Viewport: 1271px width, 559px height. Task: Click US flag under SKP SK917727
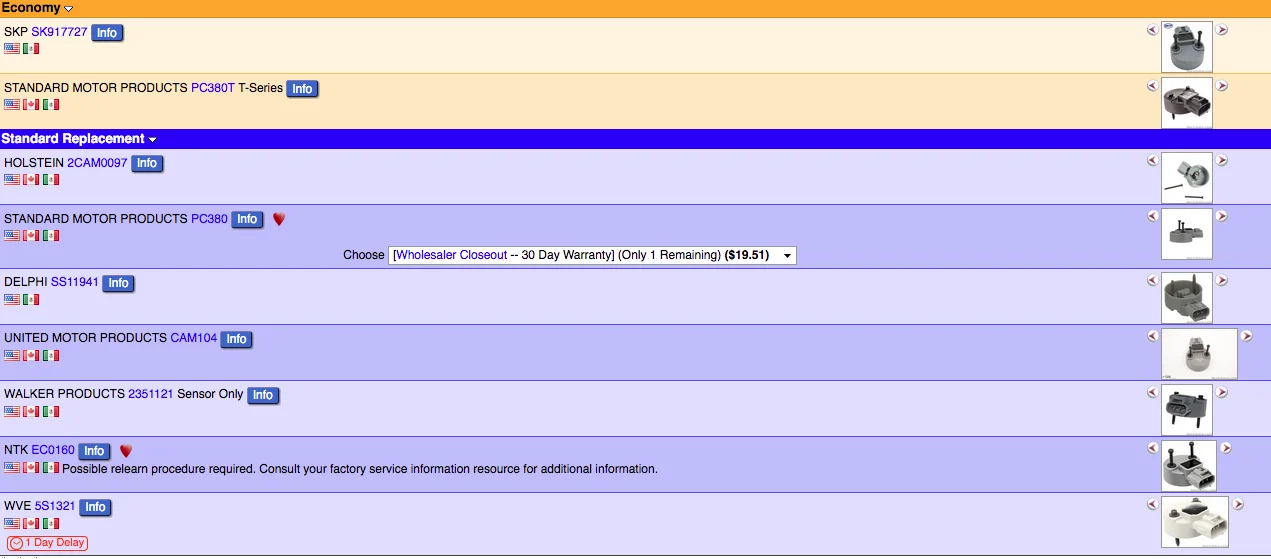[x=12, y=48]
